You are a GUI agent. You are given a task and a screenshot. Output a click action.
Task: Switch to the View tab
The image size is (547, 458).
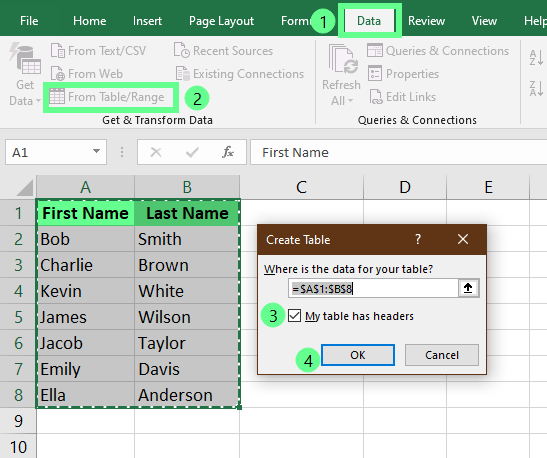coord(484,21)
